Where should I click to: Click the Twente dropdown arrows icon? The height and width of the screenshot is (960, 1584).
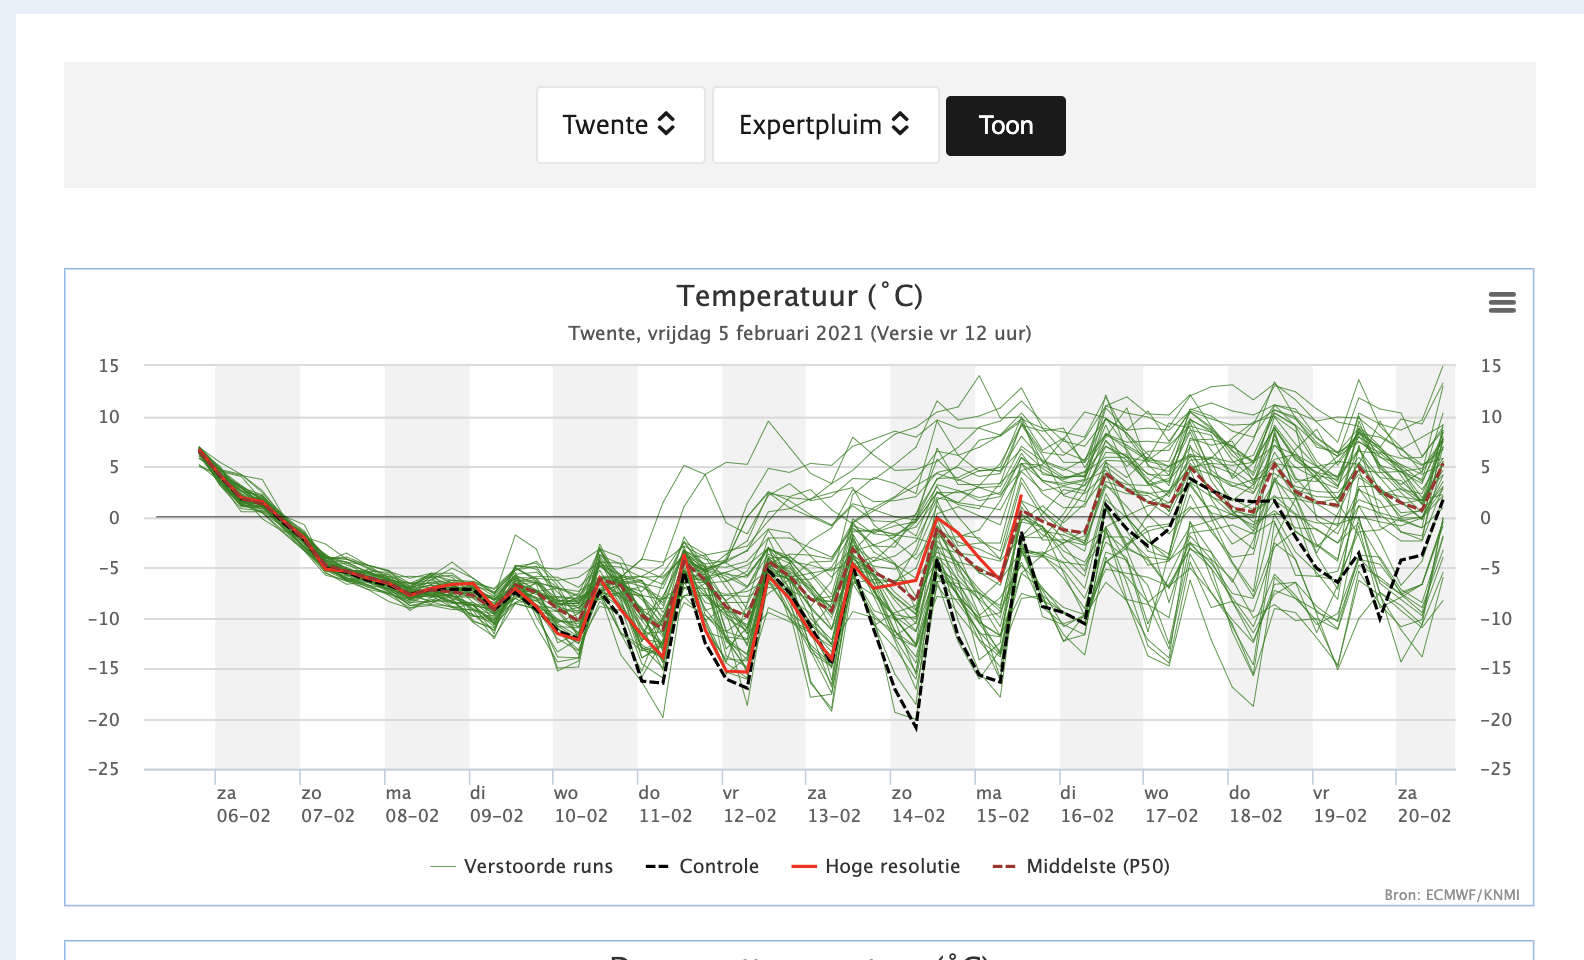(667, 124)
